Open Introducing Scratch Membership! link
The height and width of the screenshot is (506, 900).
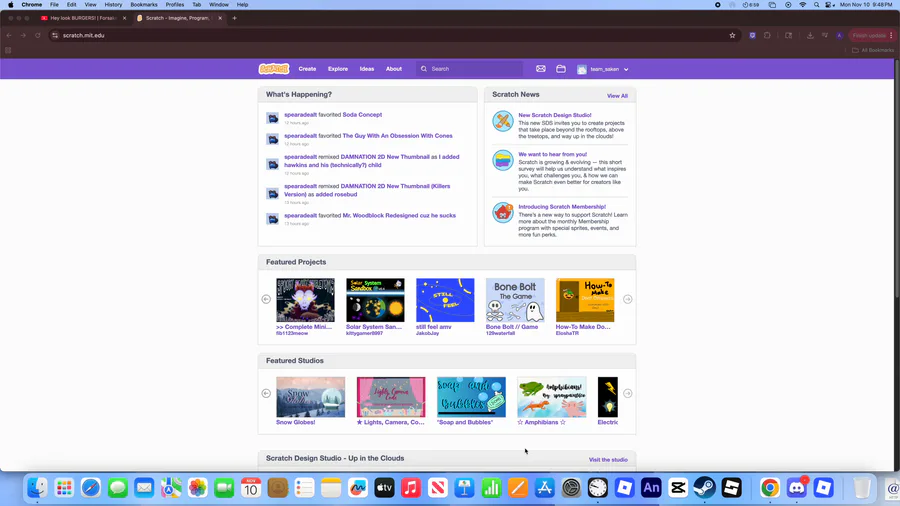(562, 207)
